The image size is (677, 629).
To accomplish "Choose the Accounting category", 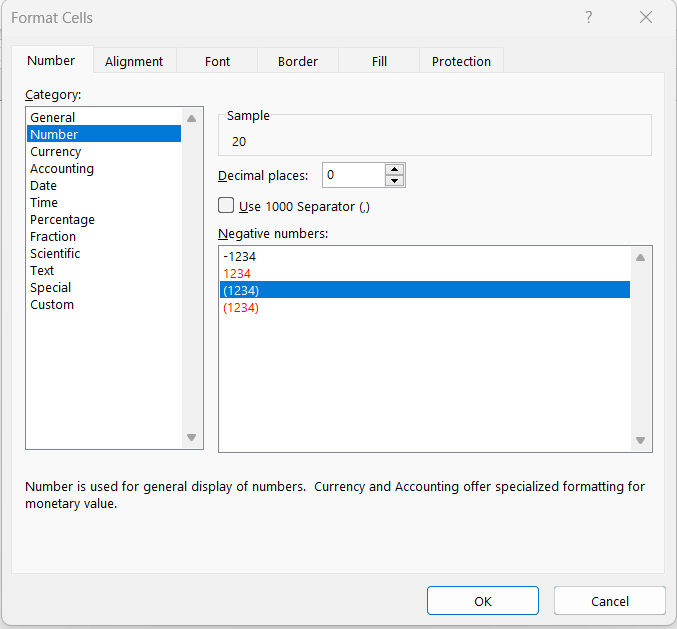I will tap(104, 168).
